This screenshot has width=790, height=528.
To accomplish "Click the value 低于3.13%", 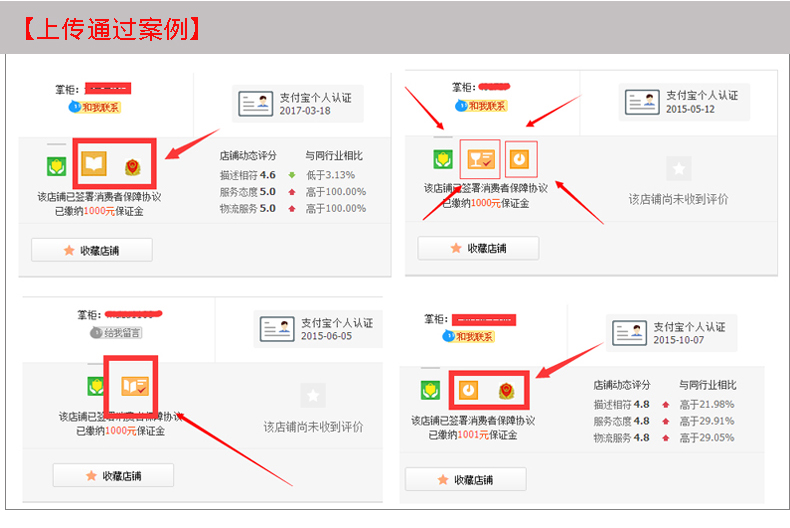I will click(x=331, y=175).
